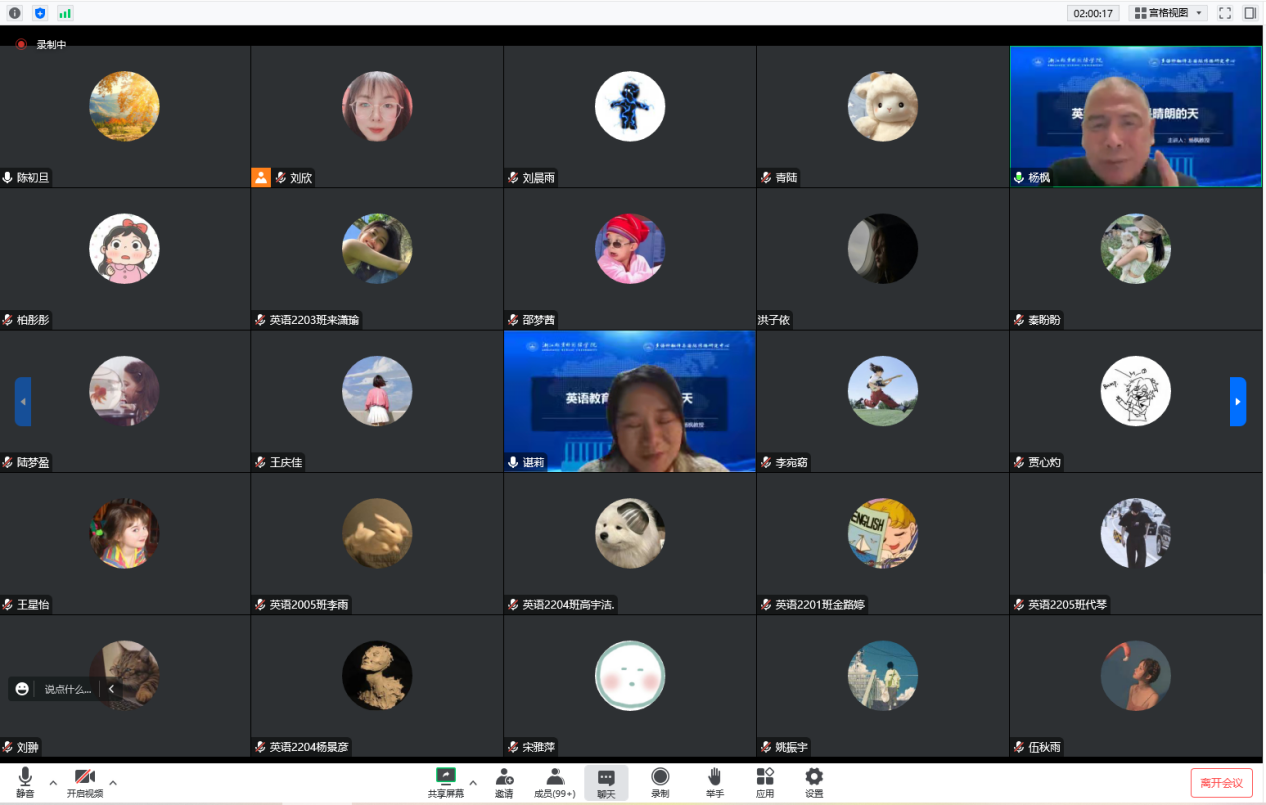
Task: Click the blue security shield icon
Action: point(40,13)
